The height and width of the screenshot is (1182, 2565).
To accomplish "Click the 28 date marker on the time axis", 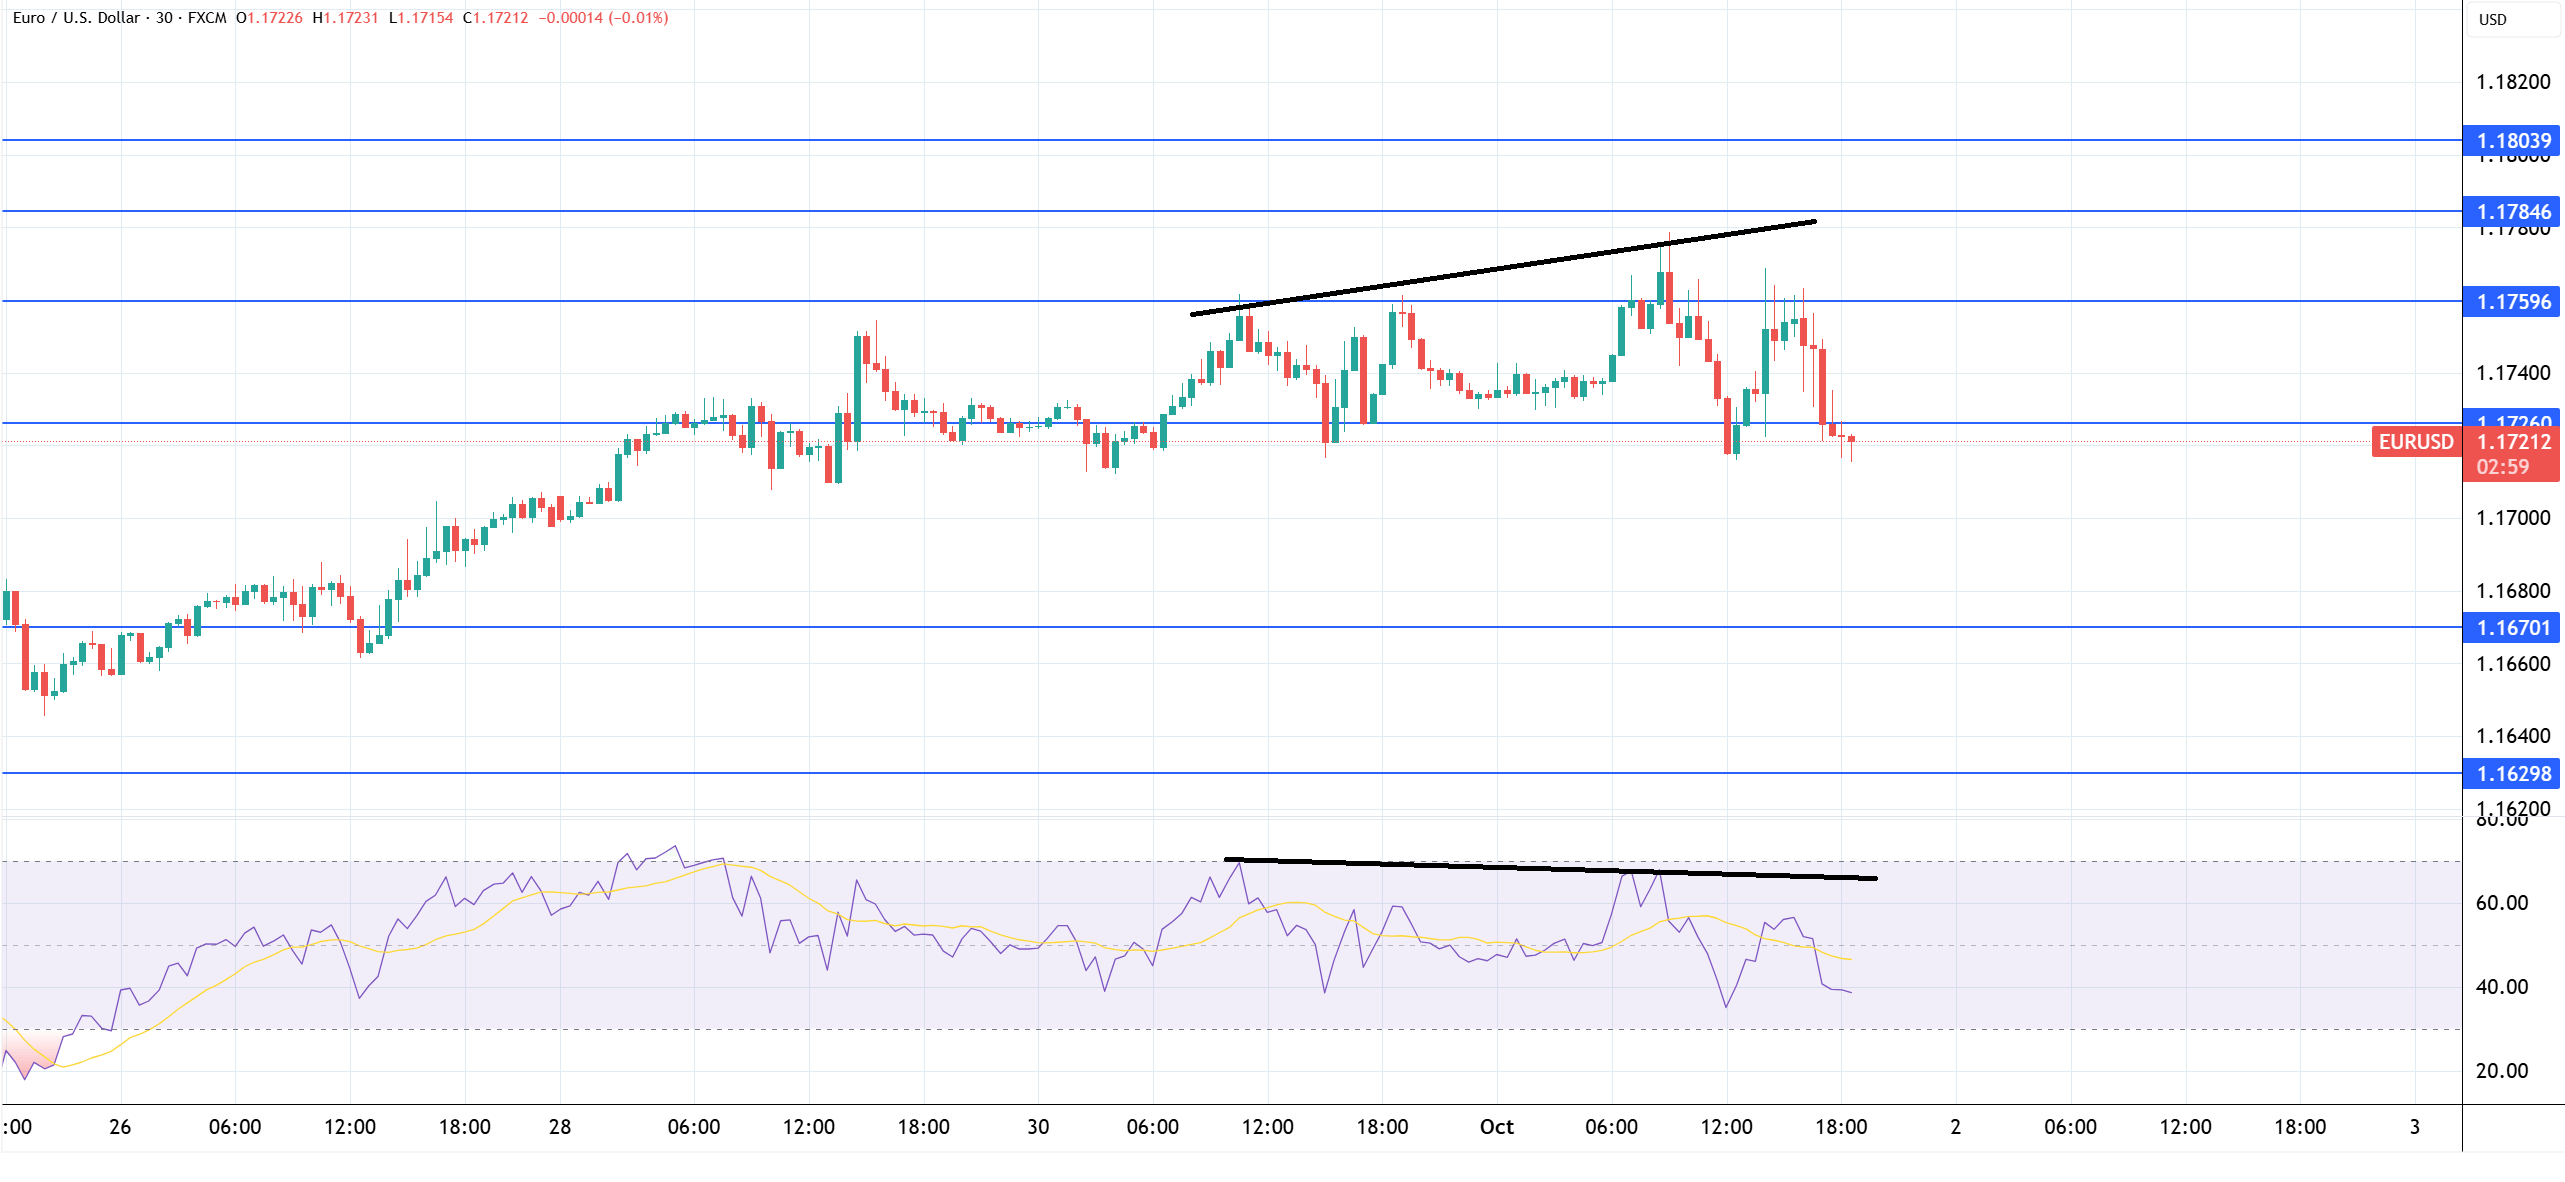I will 560,1127.
